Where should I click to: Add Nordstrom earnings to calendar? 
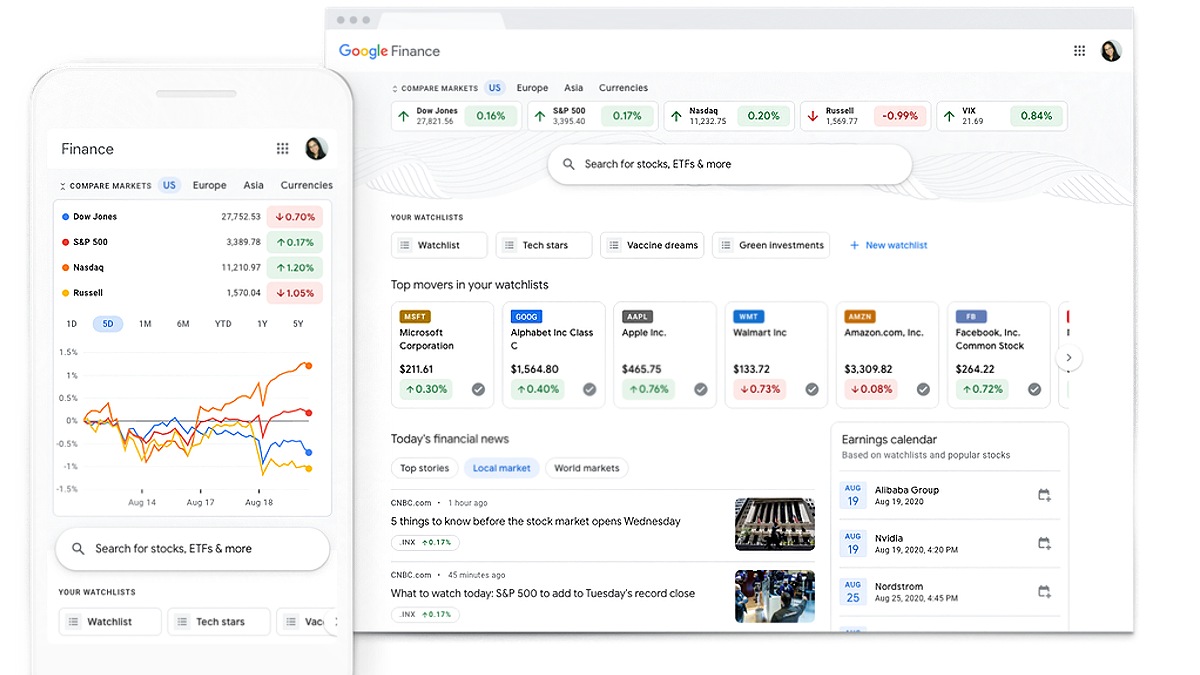point(1044,591)
